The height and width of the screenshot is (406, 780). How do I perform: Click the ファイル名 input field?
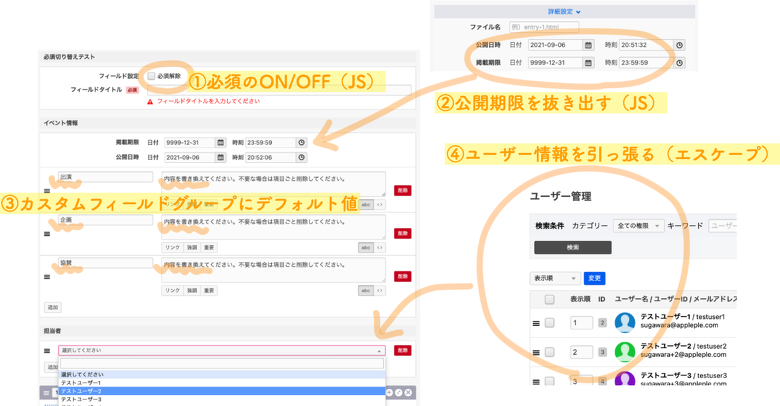[x=545, y=27]
